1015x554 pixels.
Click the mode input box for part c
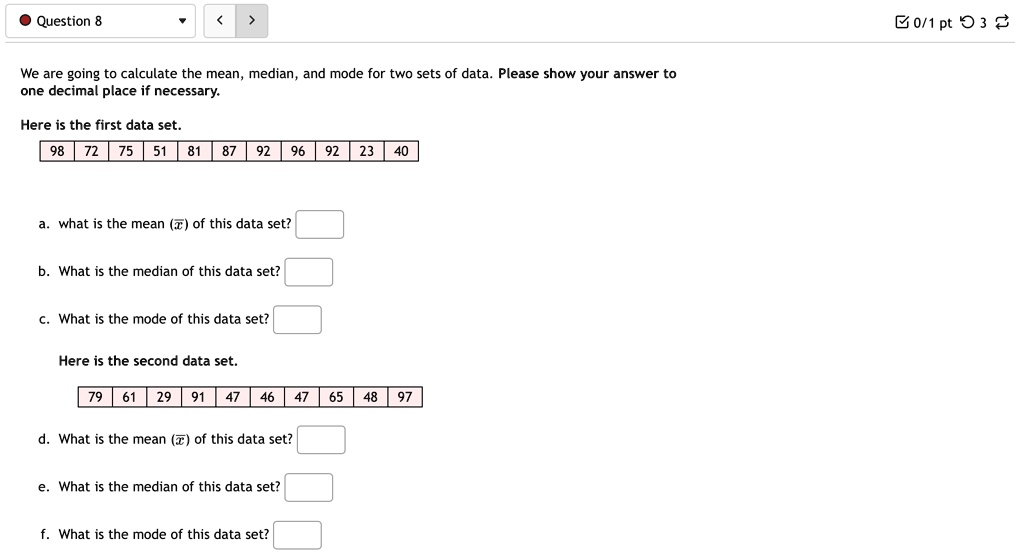[x=297, y=320]
